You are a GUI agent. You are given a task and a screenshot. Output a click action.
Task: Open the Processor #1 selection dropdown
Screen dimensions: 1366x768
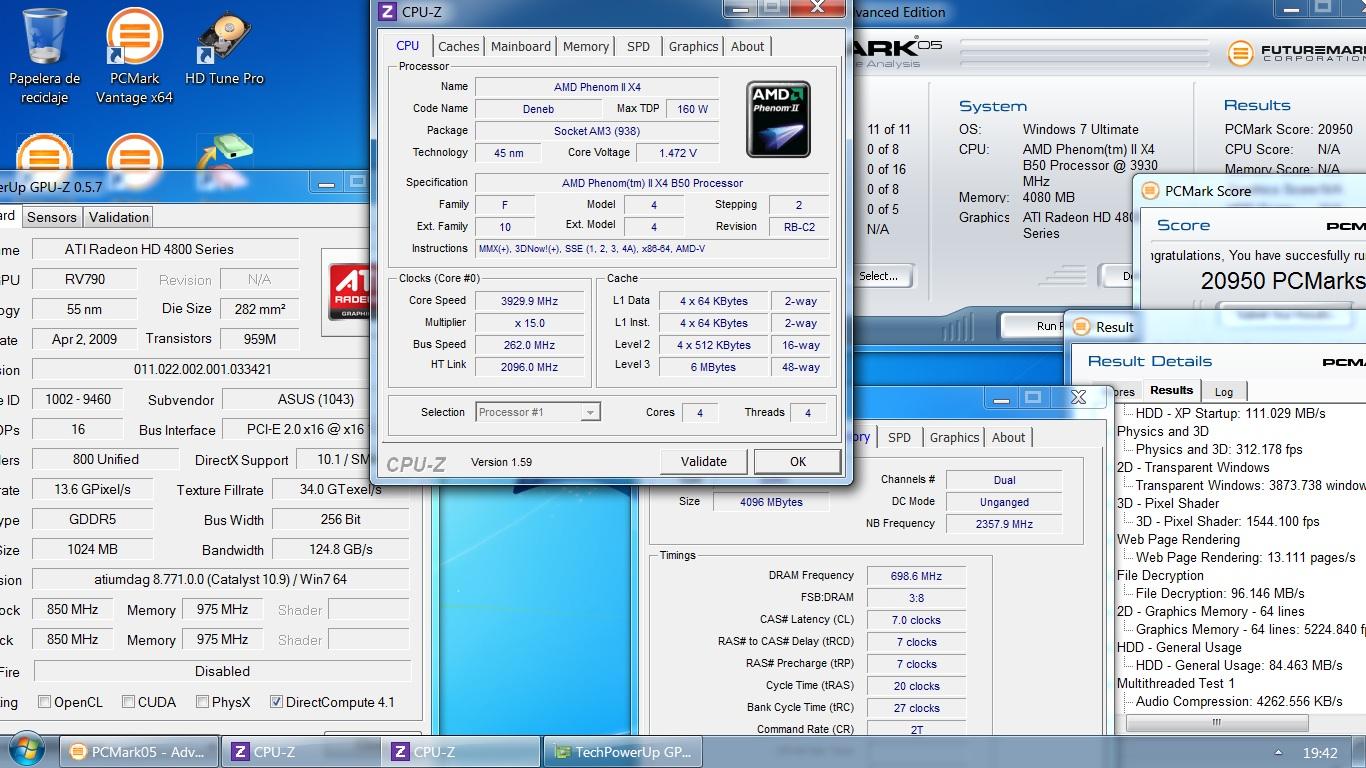click(537, 412)
